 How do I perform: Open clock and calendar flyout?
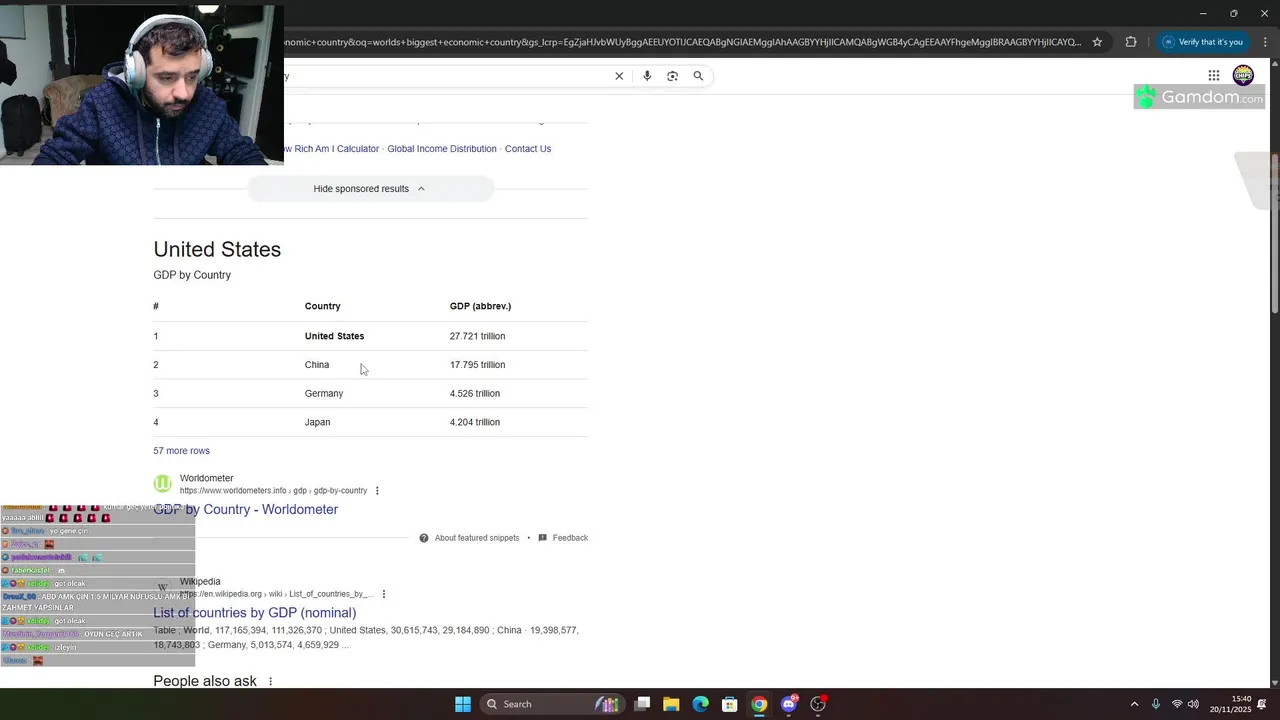click(1233, 704)
